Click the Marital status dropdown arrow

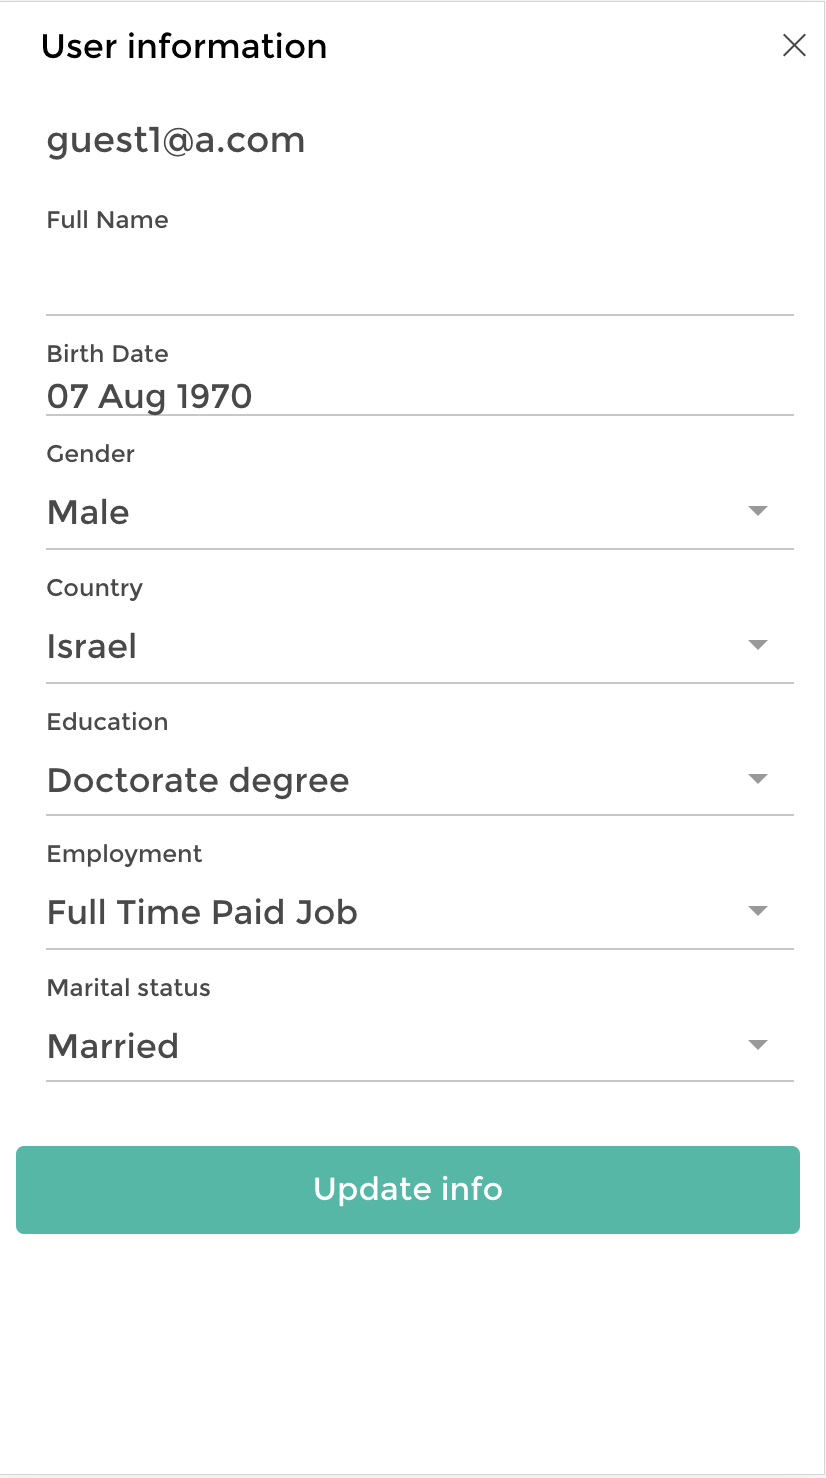point(758,1045)
